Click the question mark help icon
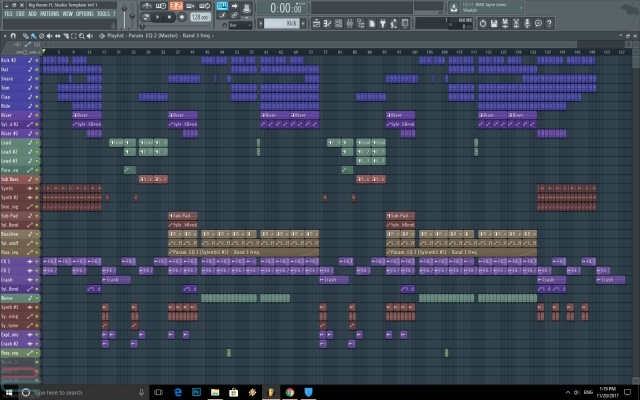 coord(549,24)
